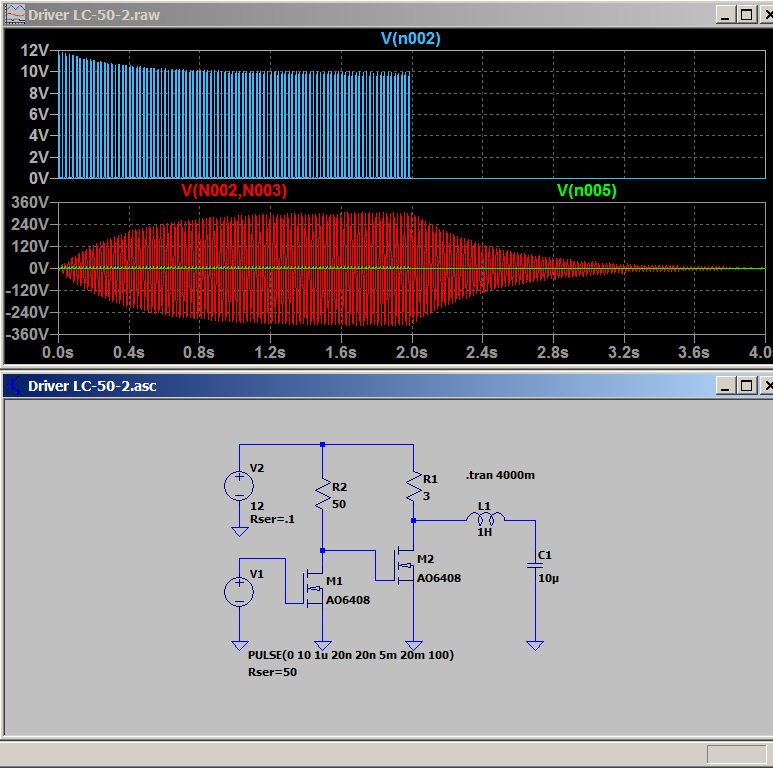
Task: Click the green V(n005) trace label
Action: 586,190
